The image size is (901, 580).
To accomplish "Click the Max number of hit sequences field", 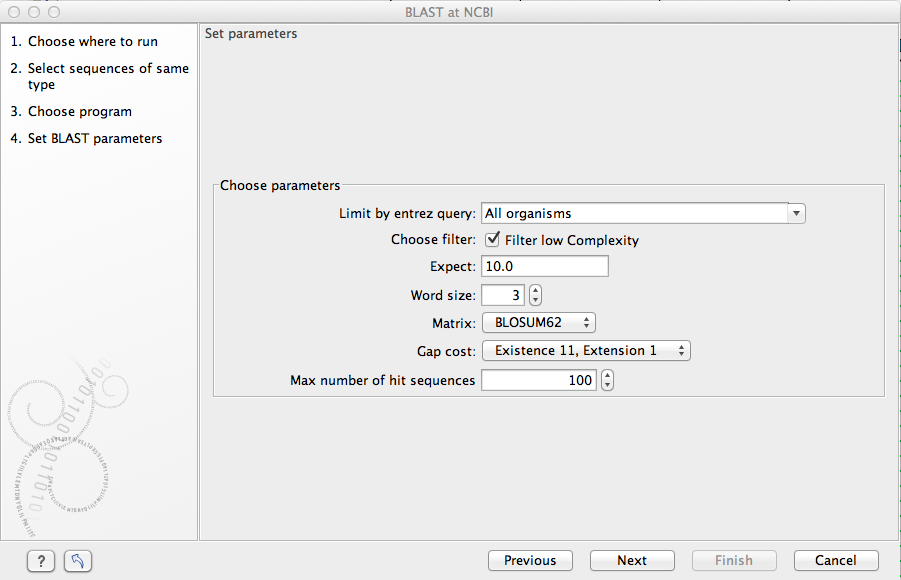I will [x=538, y=380].
